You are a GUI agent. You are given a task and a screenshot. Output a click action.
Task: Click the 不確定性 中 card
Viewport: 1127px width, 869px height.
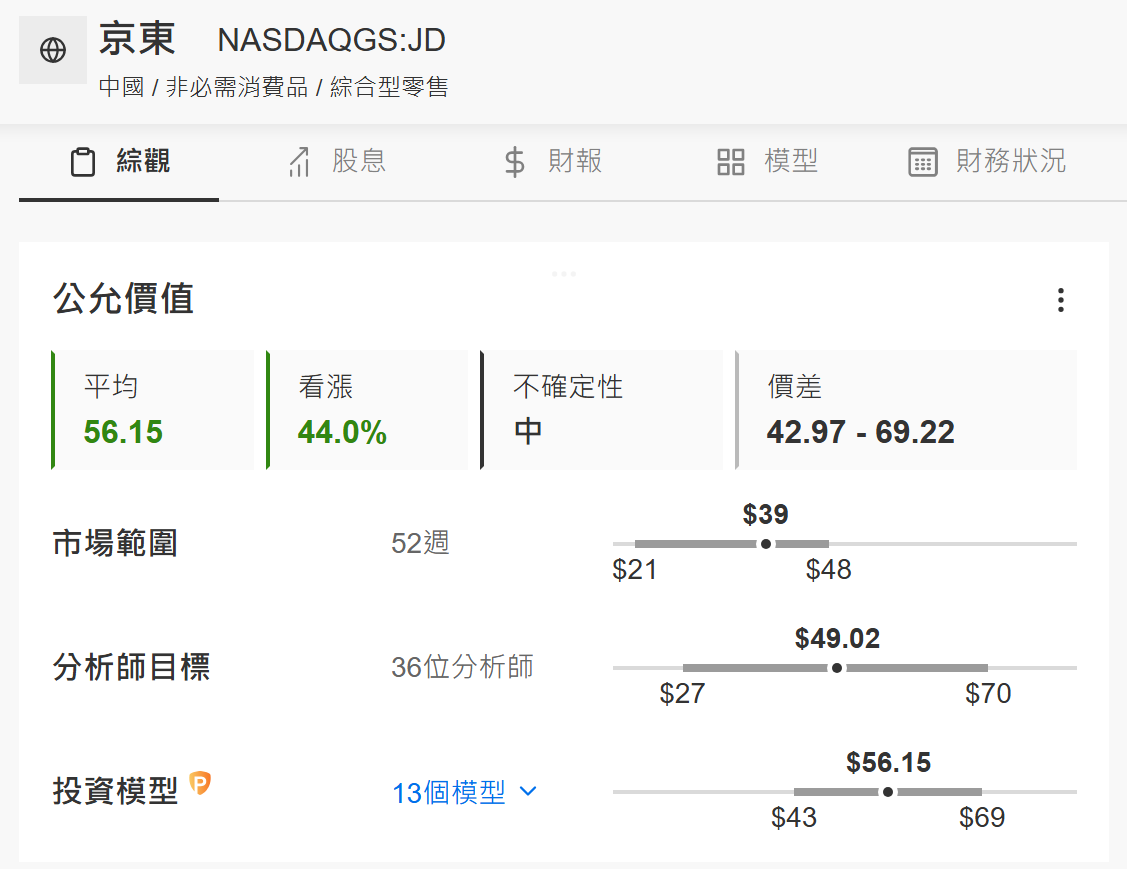tap(601, 410)
